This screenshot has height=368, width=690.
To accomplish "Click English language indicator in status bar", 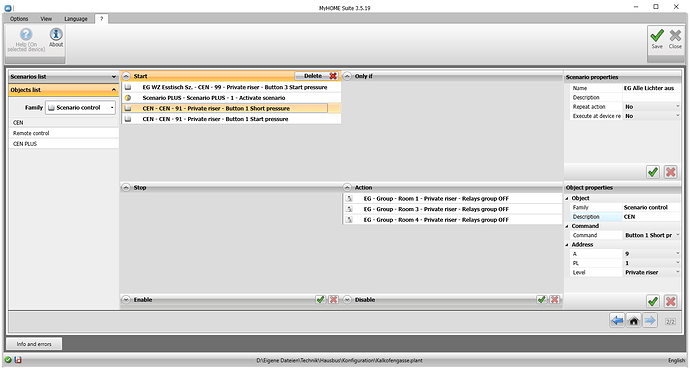I will point(676,360).
